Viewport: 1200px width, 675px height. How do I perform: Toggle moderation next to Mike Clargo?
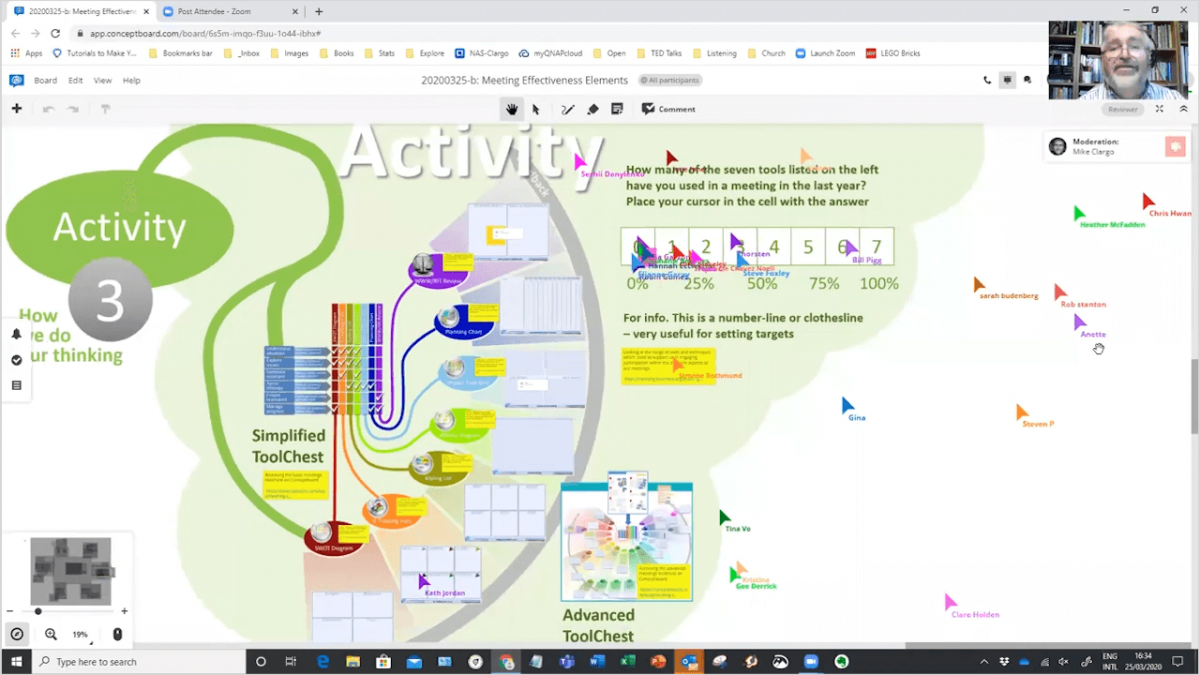pyautogui.click(x=1175, y=147)
